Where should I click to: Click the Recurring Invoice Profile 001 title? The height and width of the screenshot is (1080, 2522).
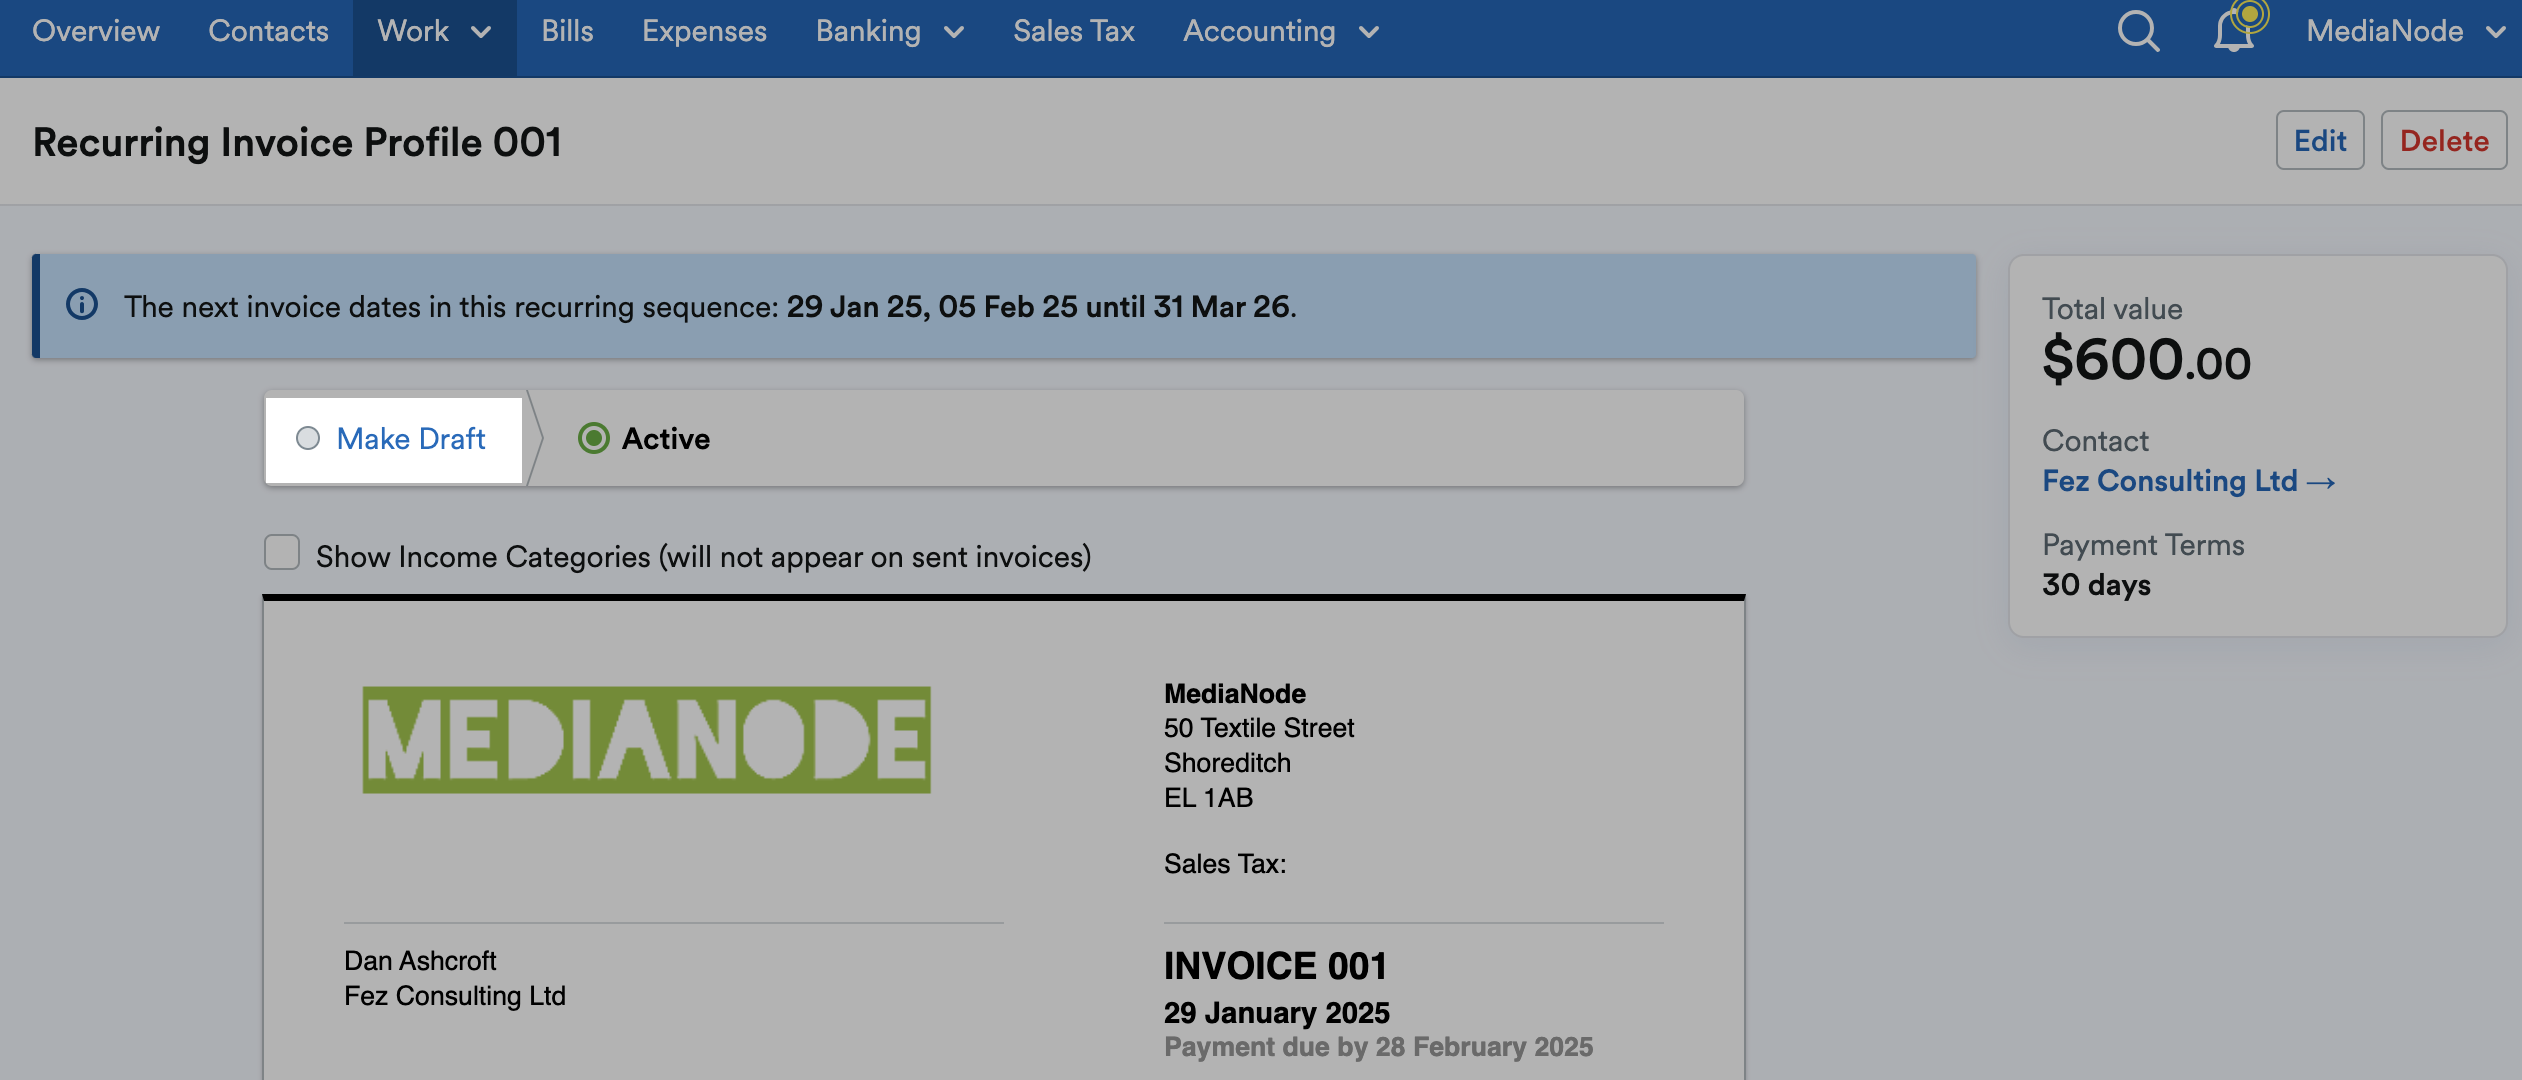click(x=297, y=142)
